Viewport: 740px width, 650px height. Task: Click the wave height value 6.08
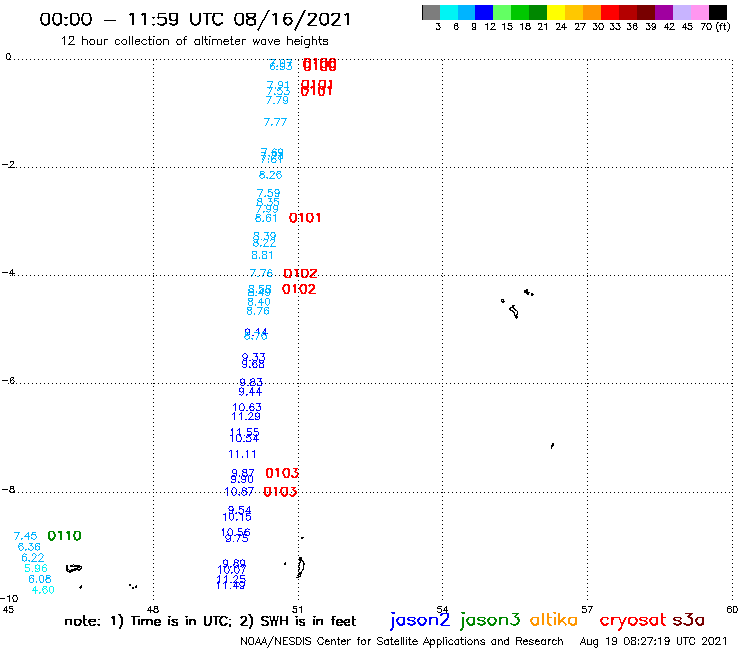tap(40, 579)
